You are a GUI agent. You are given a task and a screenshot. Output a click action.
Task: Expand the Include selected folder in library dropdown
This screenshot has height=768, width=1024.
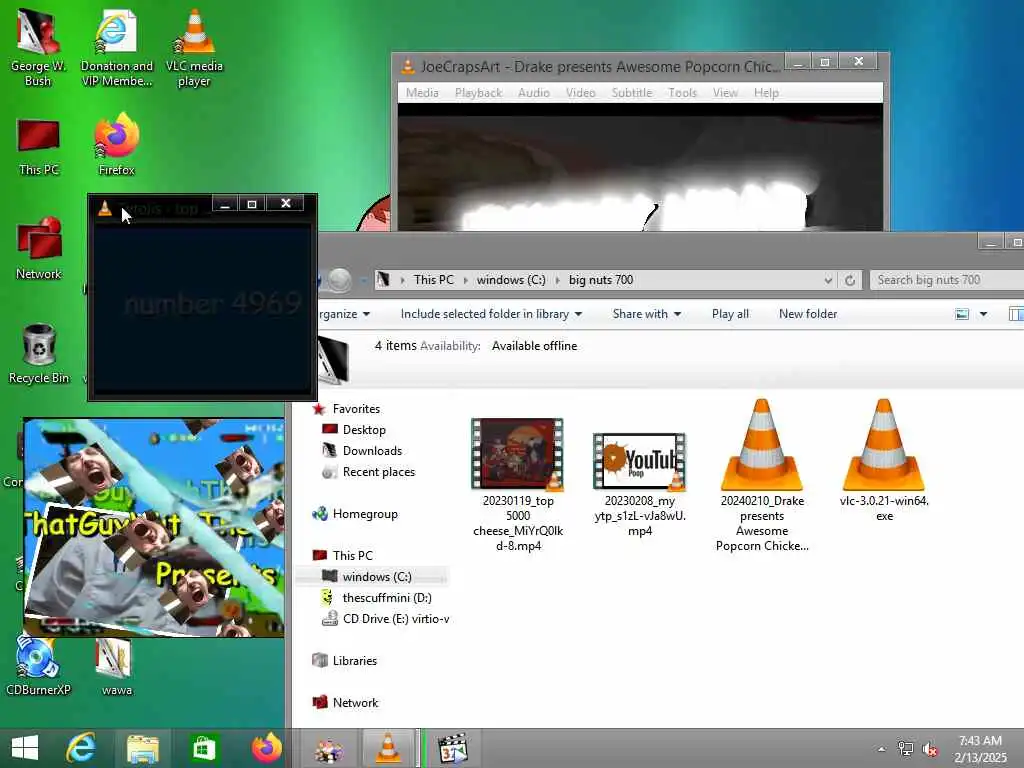click(491, 314)
